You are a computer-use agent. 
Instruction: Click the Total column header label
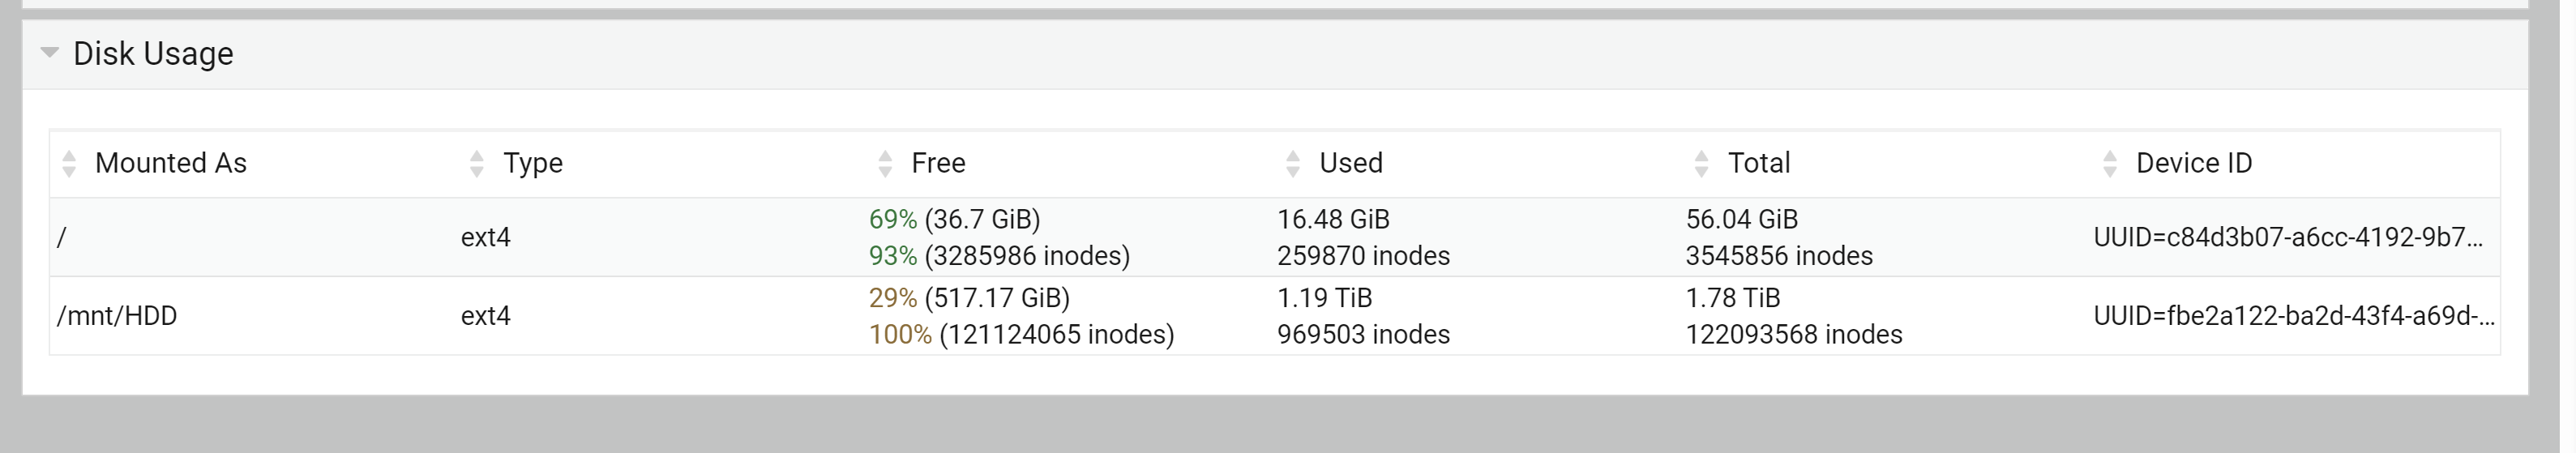coord(1759,163)
